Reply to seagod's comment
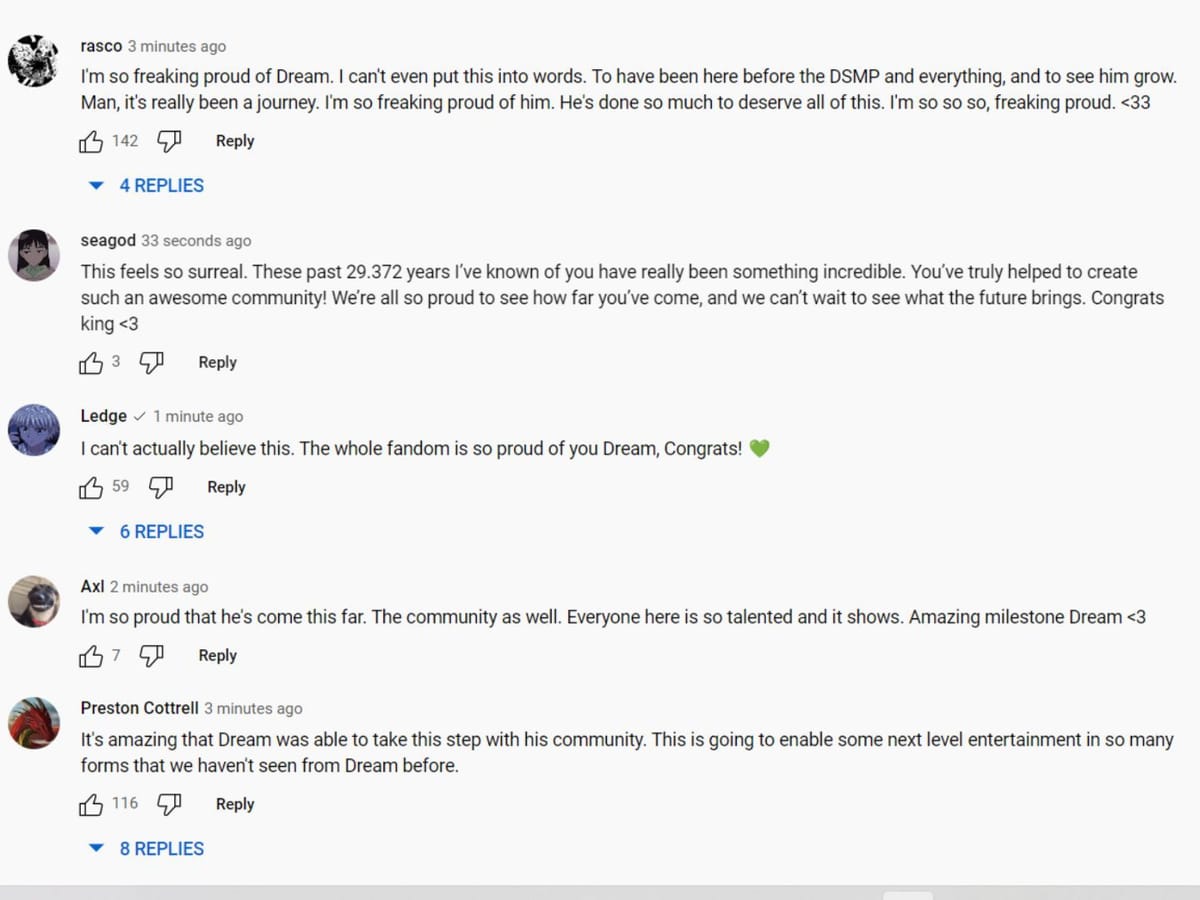 [217, 363]
